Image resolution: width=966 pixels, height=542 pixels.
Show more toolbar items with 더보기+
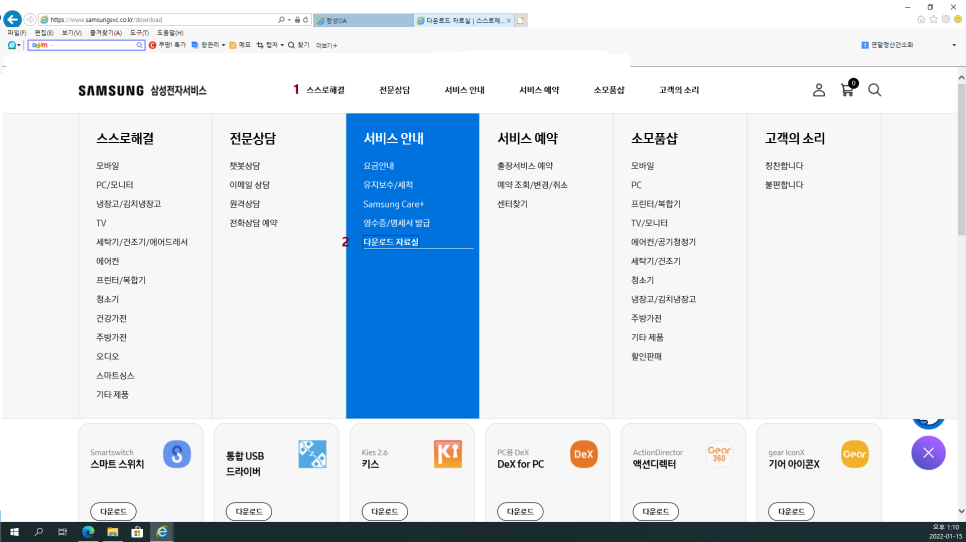coord(327,45)
